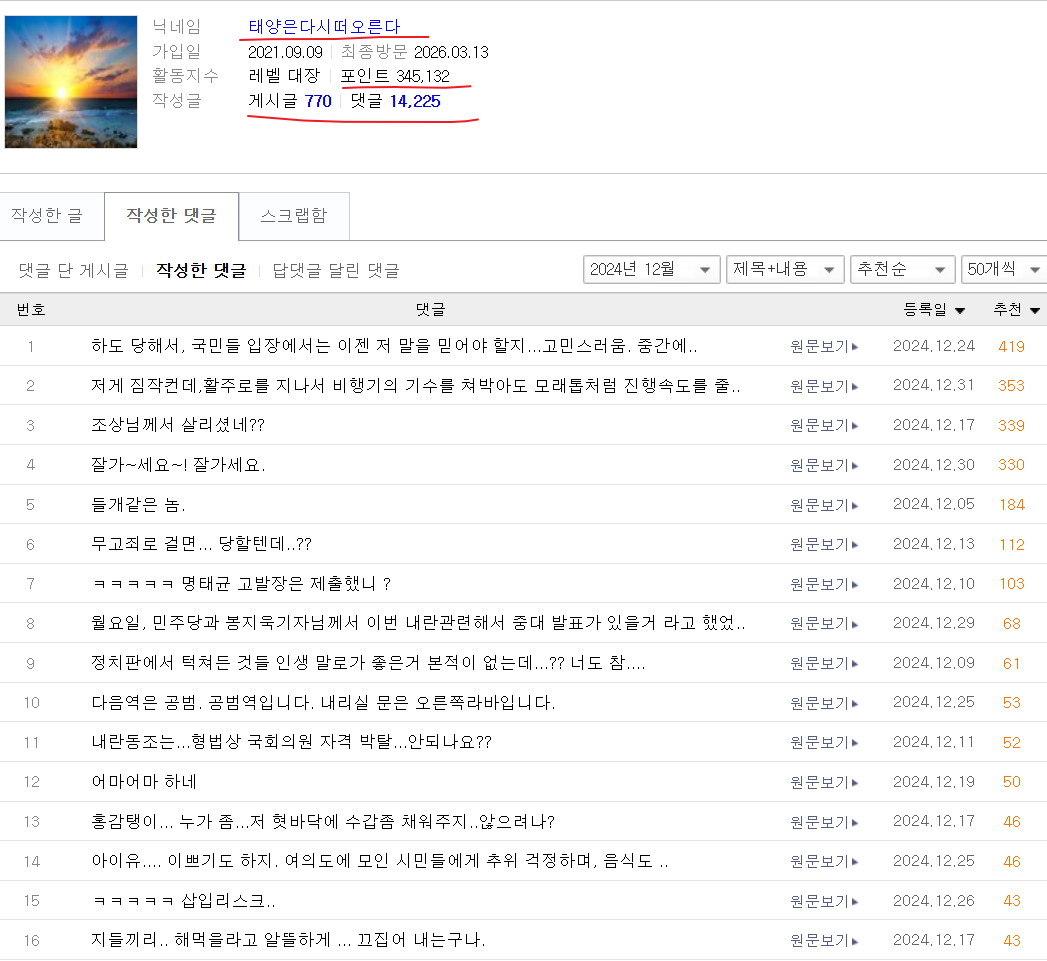
Task: Open comment 아이유.... 이쁘기도 하지
Action: point(380,861)
